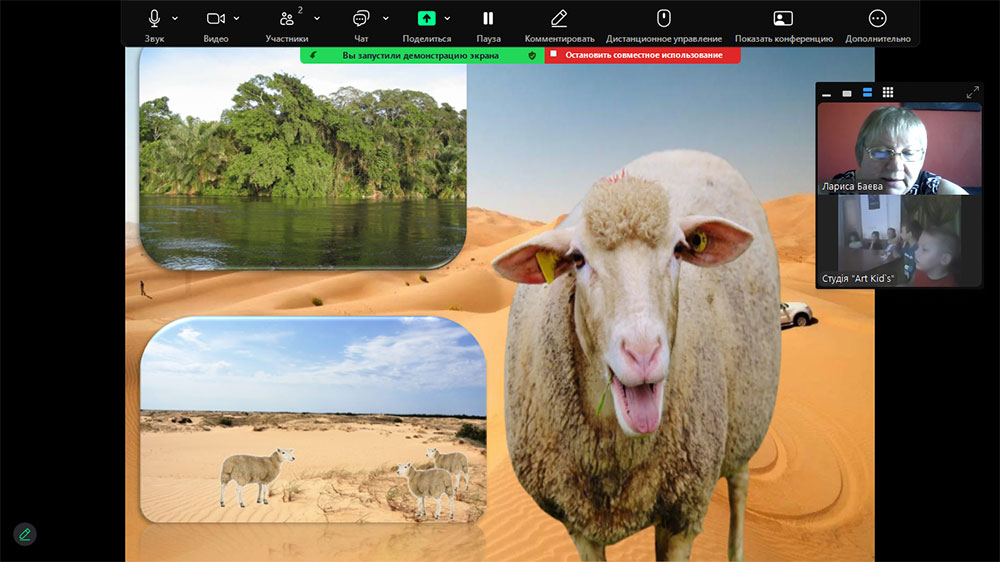Screen dimensions: 1000x562
Task: Switch video panel to grid view
Action: [888, 92]
